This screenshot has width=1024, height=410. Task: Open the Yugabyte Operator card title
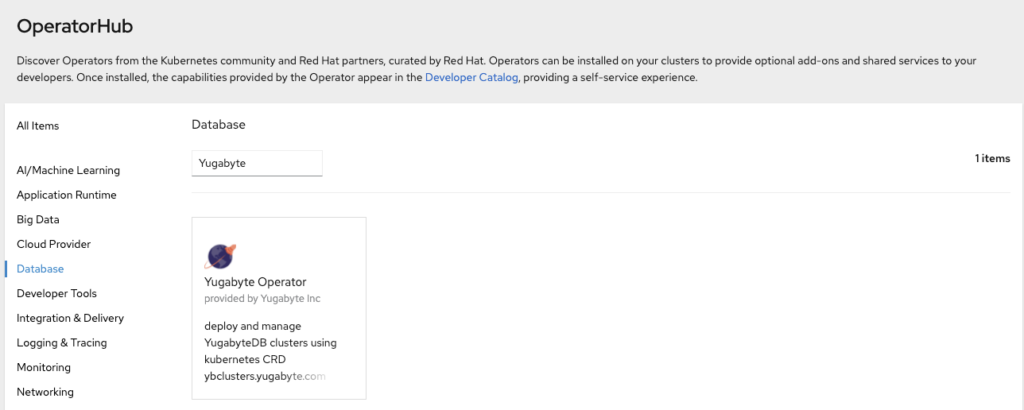tap(255, 282)
